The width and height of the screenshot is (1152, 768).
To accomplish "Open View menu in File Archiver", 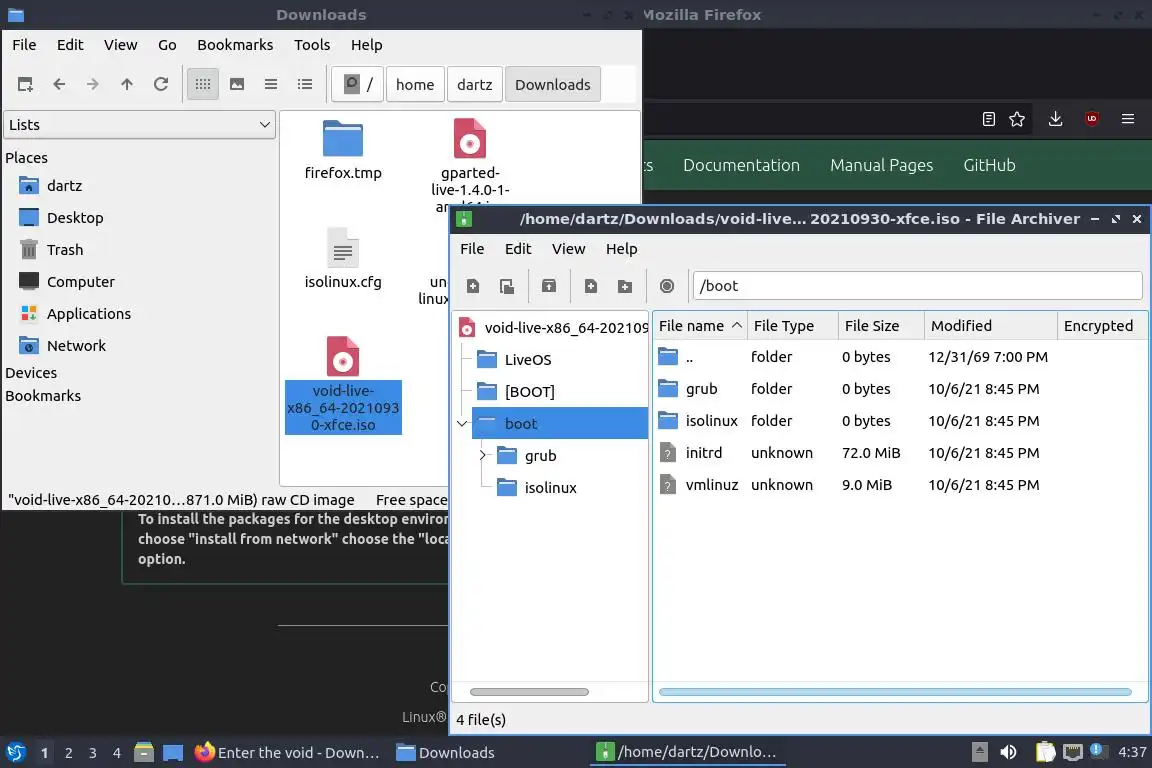I will click(x=569, y=248).
